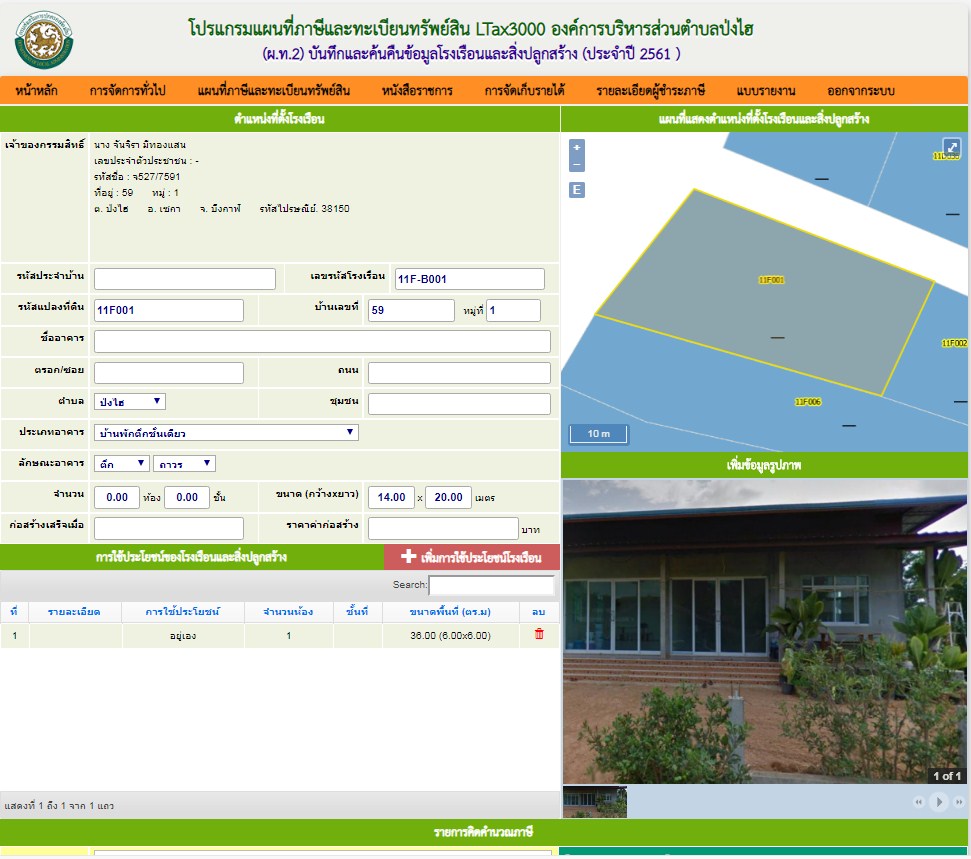Open the หน้าหลัก menu
The width and height of the screenshot is (971, 859).
tap(37, 90)
